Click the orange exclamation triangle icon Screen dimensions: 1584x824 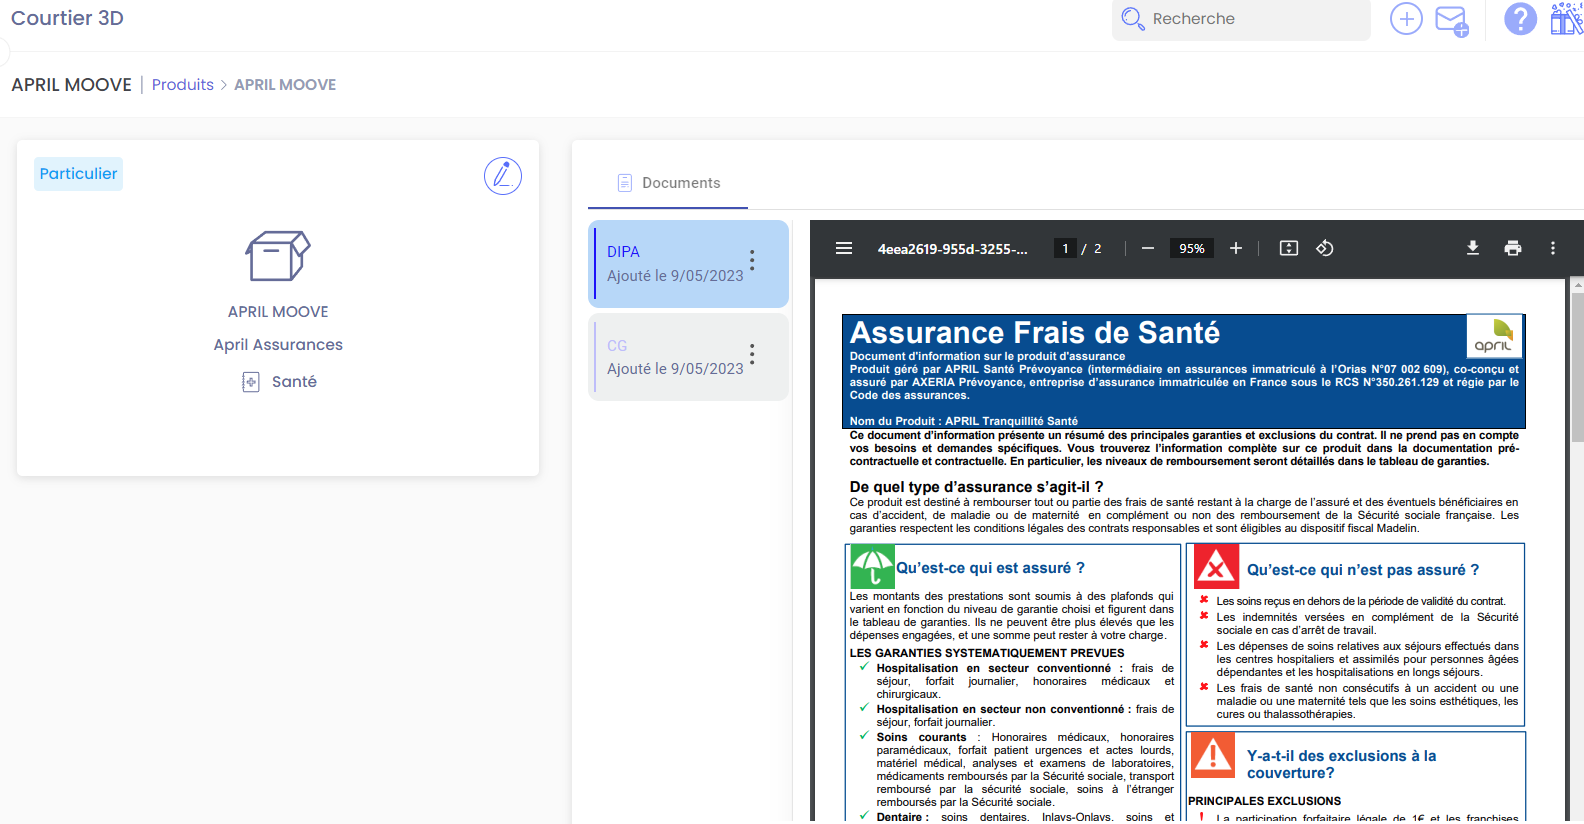click(x=1214, y=755)
